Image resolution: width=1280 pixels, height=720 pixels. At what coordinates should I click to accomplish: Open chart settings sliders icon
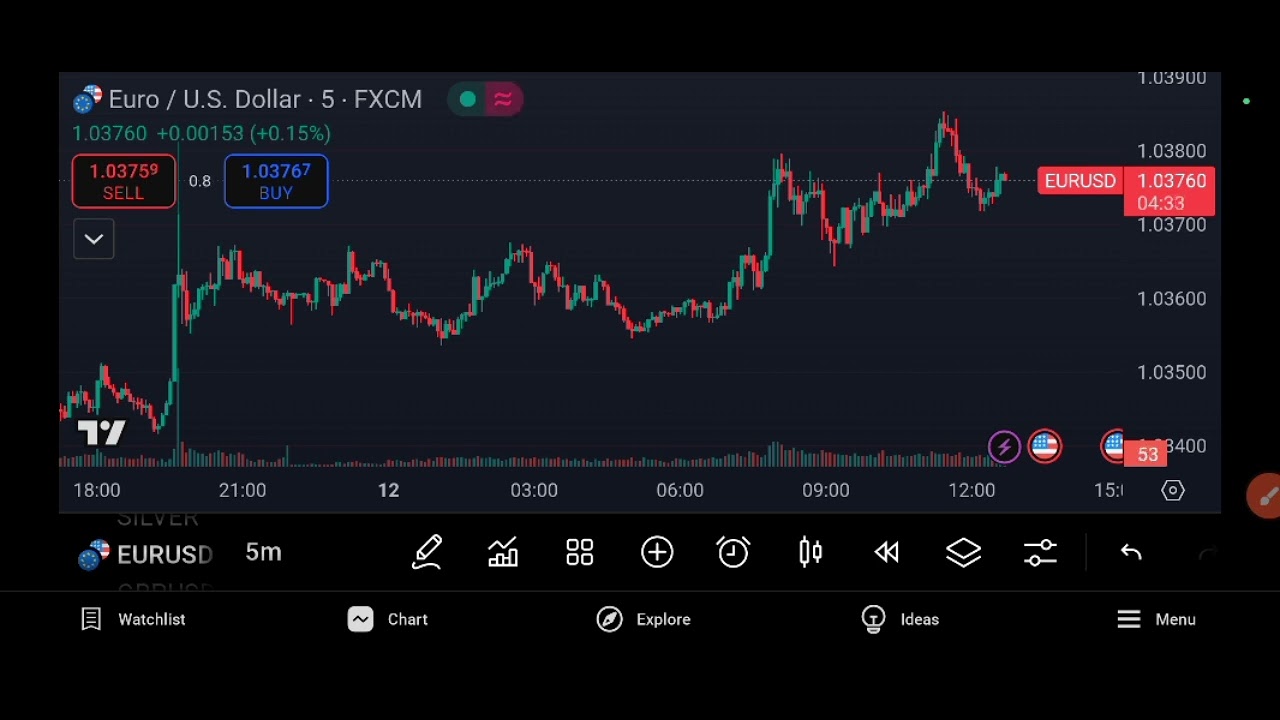[1040, 553]
